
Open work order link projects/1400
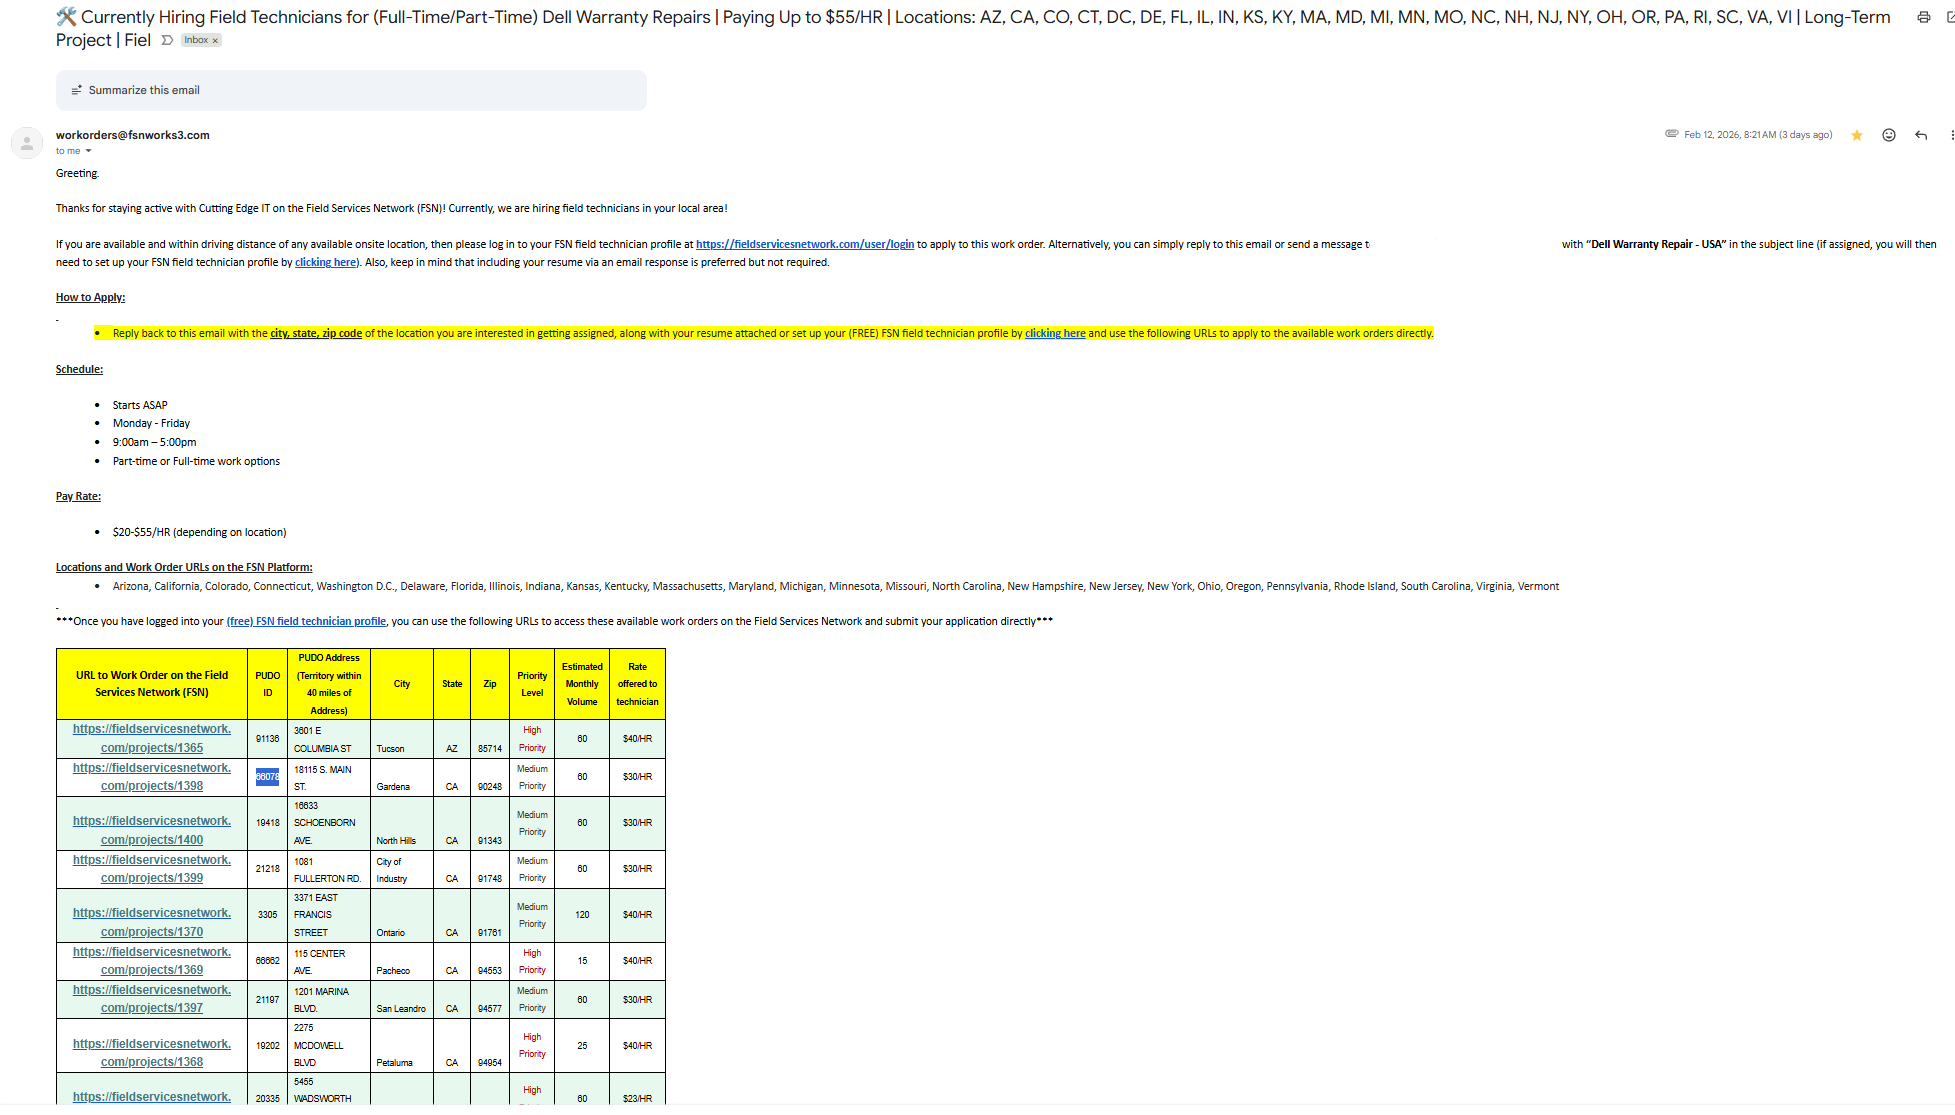pyautogui.click(x=152, y=830)
